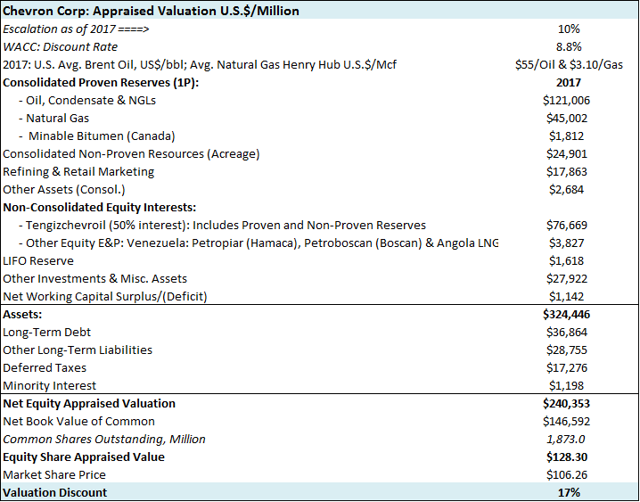
Task: Select the total assets value $324,446
Action: (x=567, y=314)
